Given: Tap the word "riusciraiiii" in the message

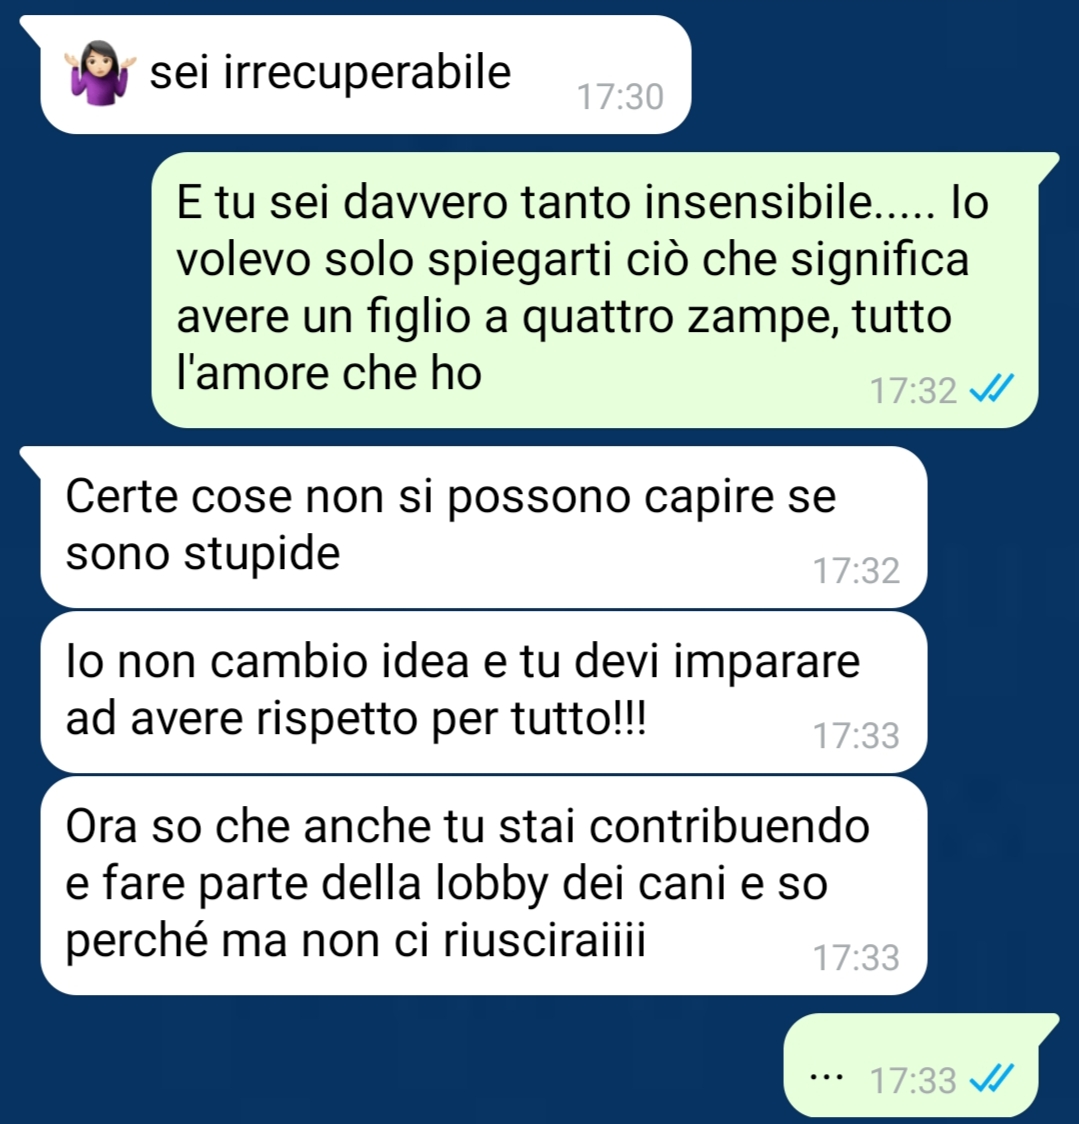Looking at the screenshot, I should (545, 940).
